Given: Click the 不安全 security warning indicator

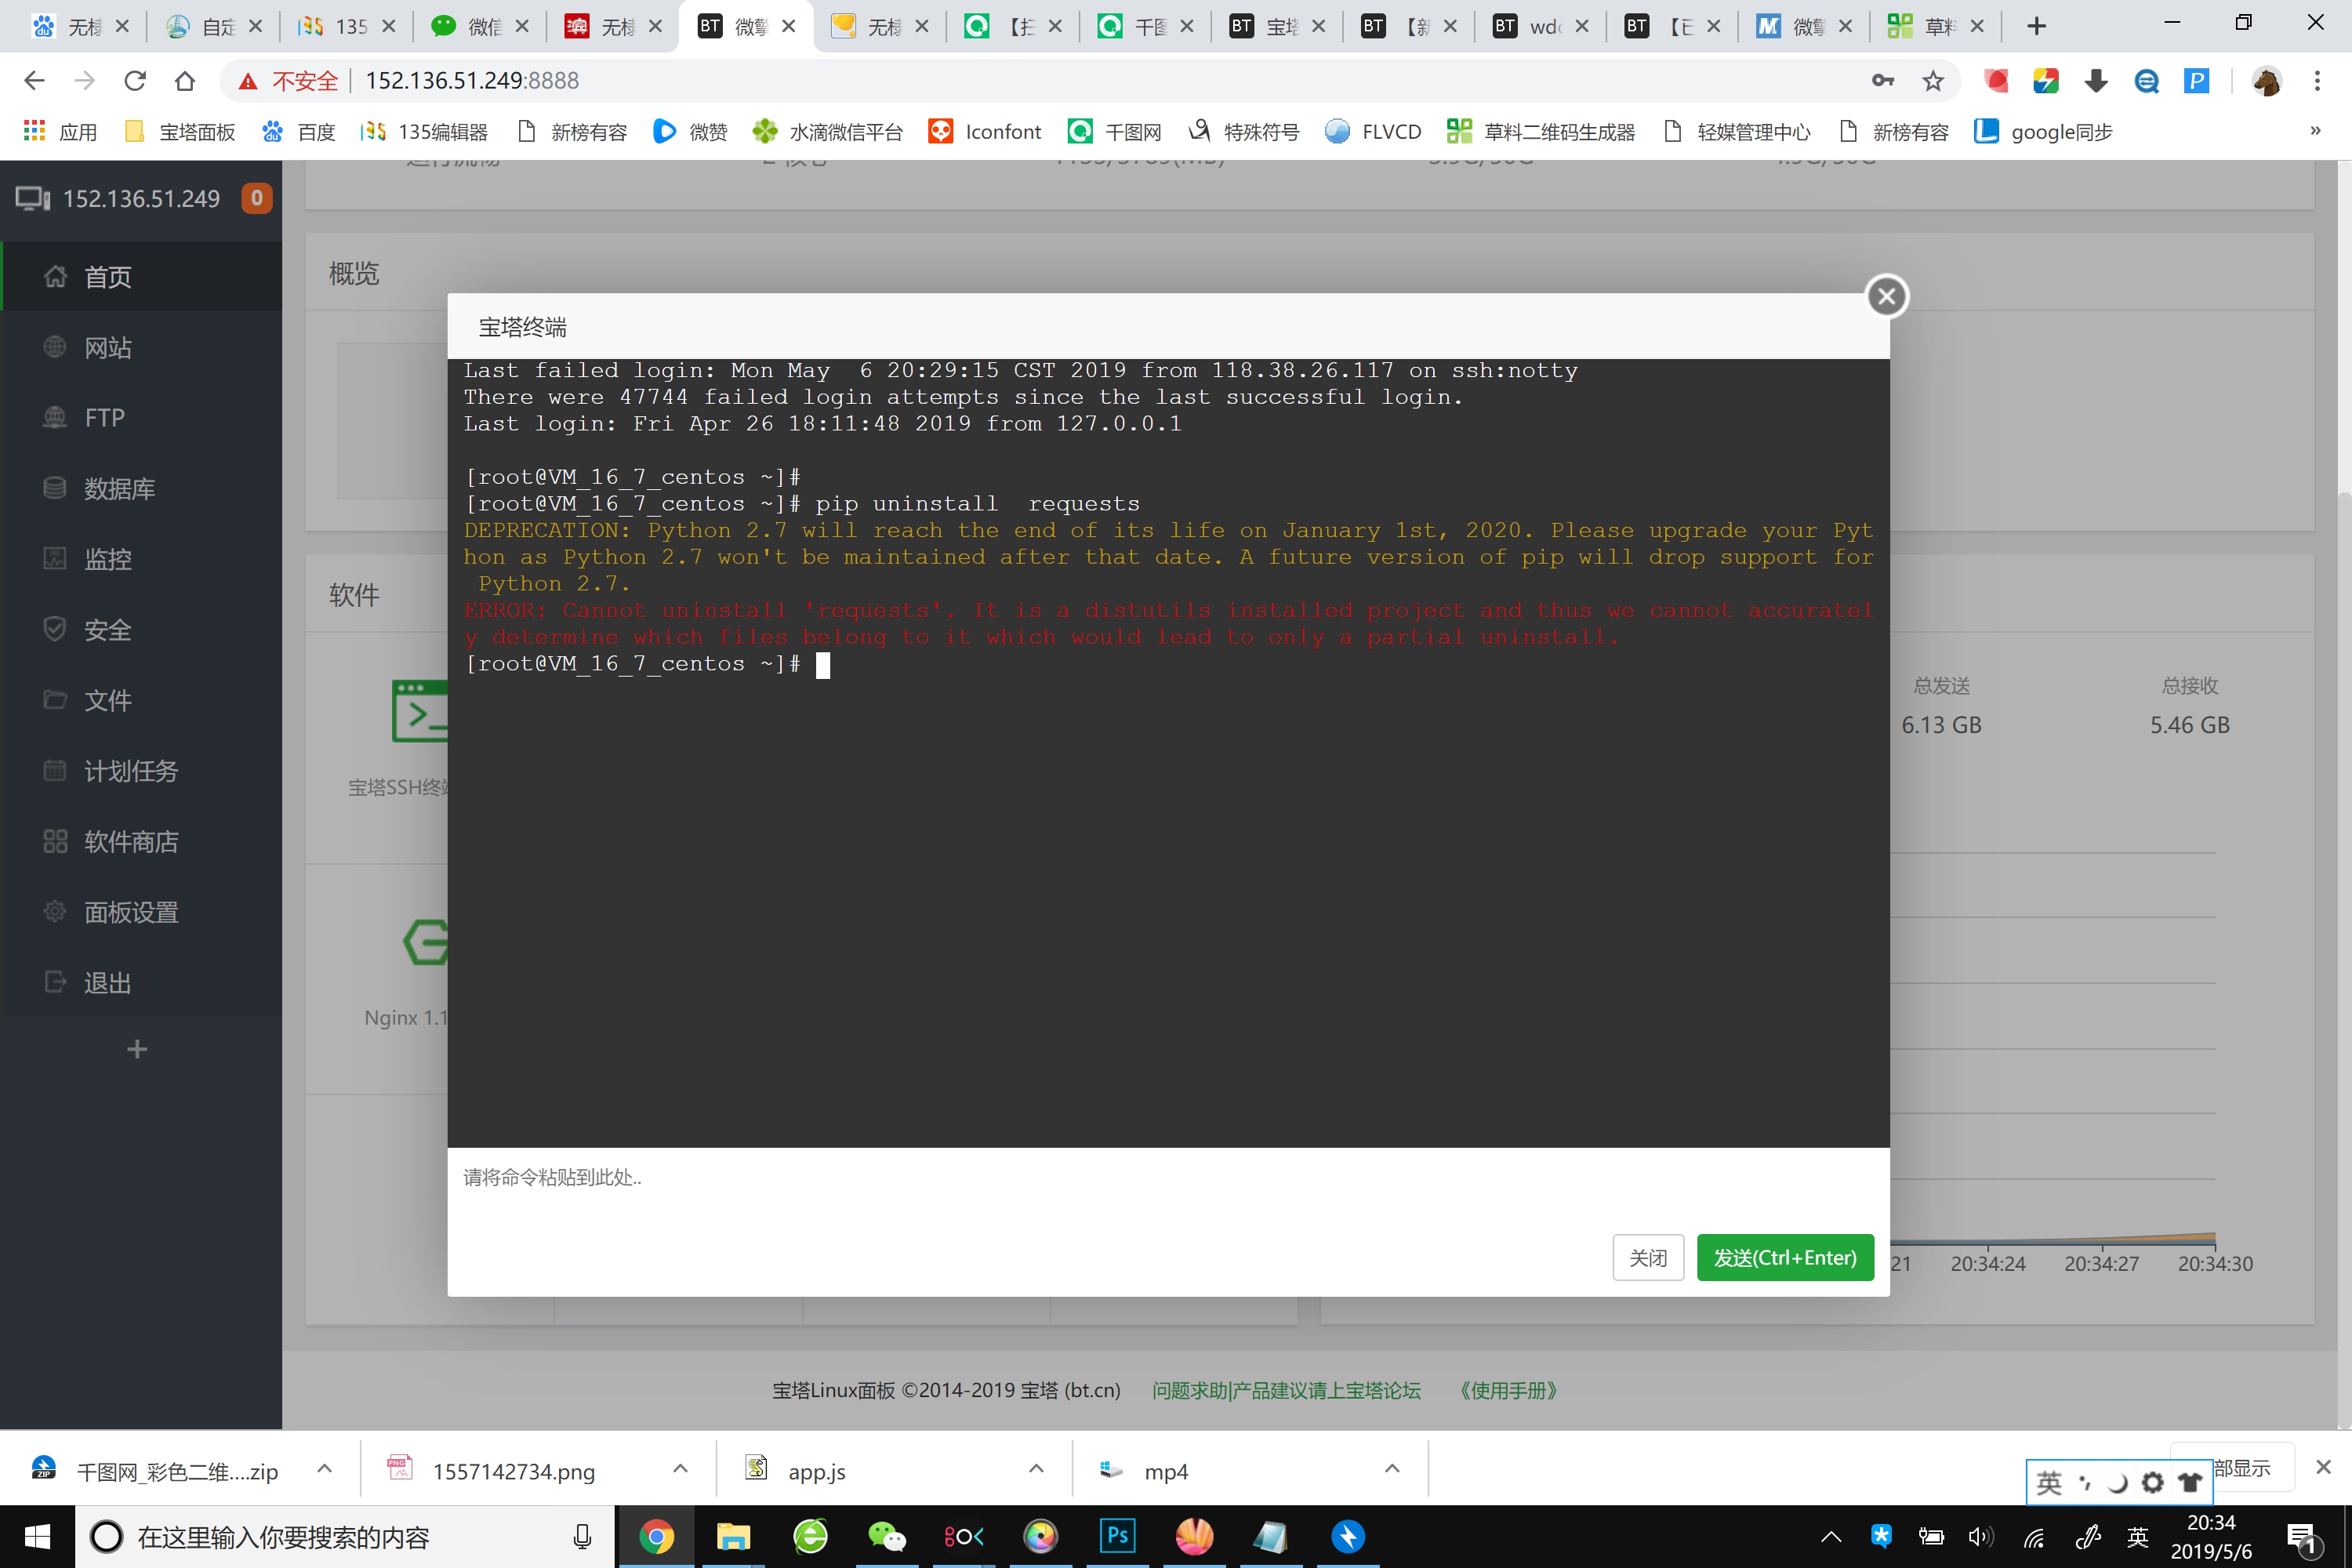Looking at the screenshot, I should pos(289,80).
